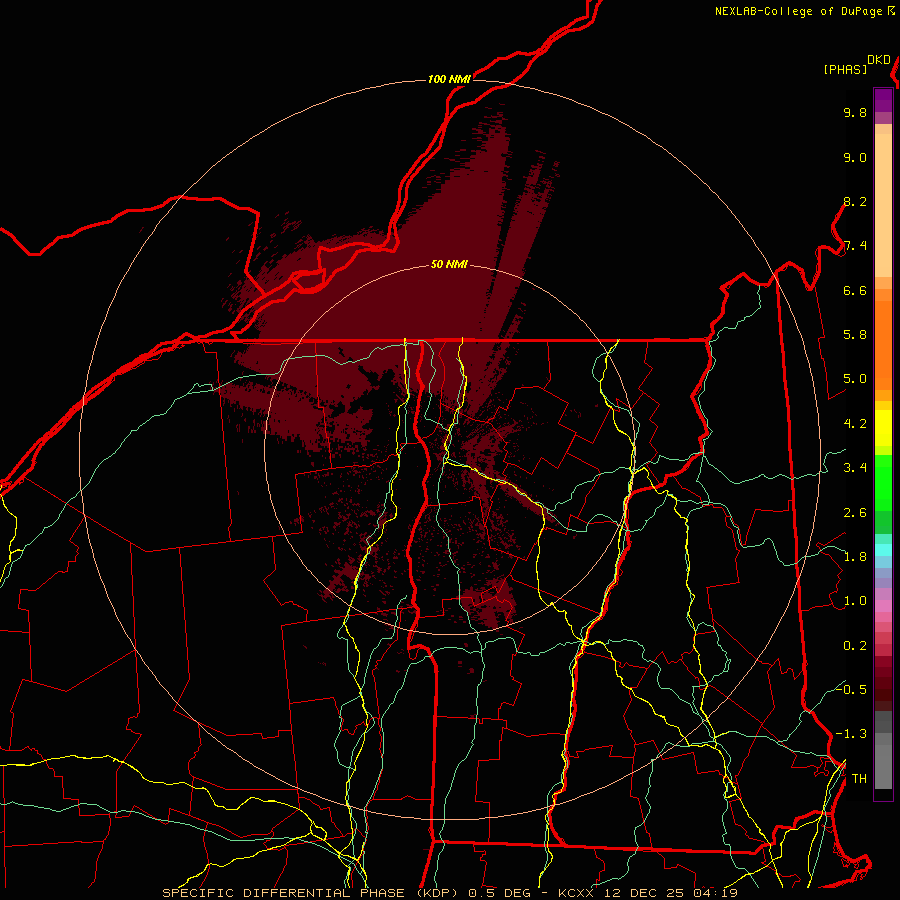900x900 pixels.
Task: Click the 1.0 value on color scale
Action: tap(855, 601)
